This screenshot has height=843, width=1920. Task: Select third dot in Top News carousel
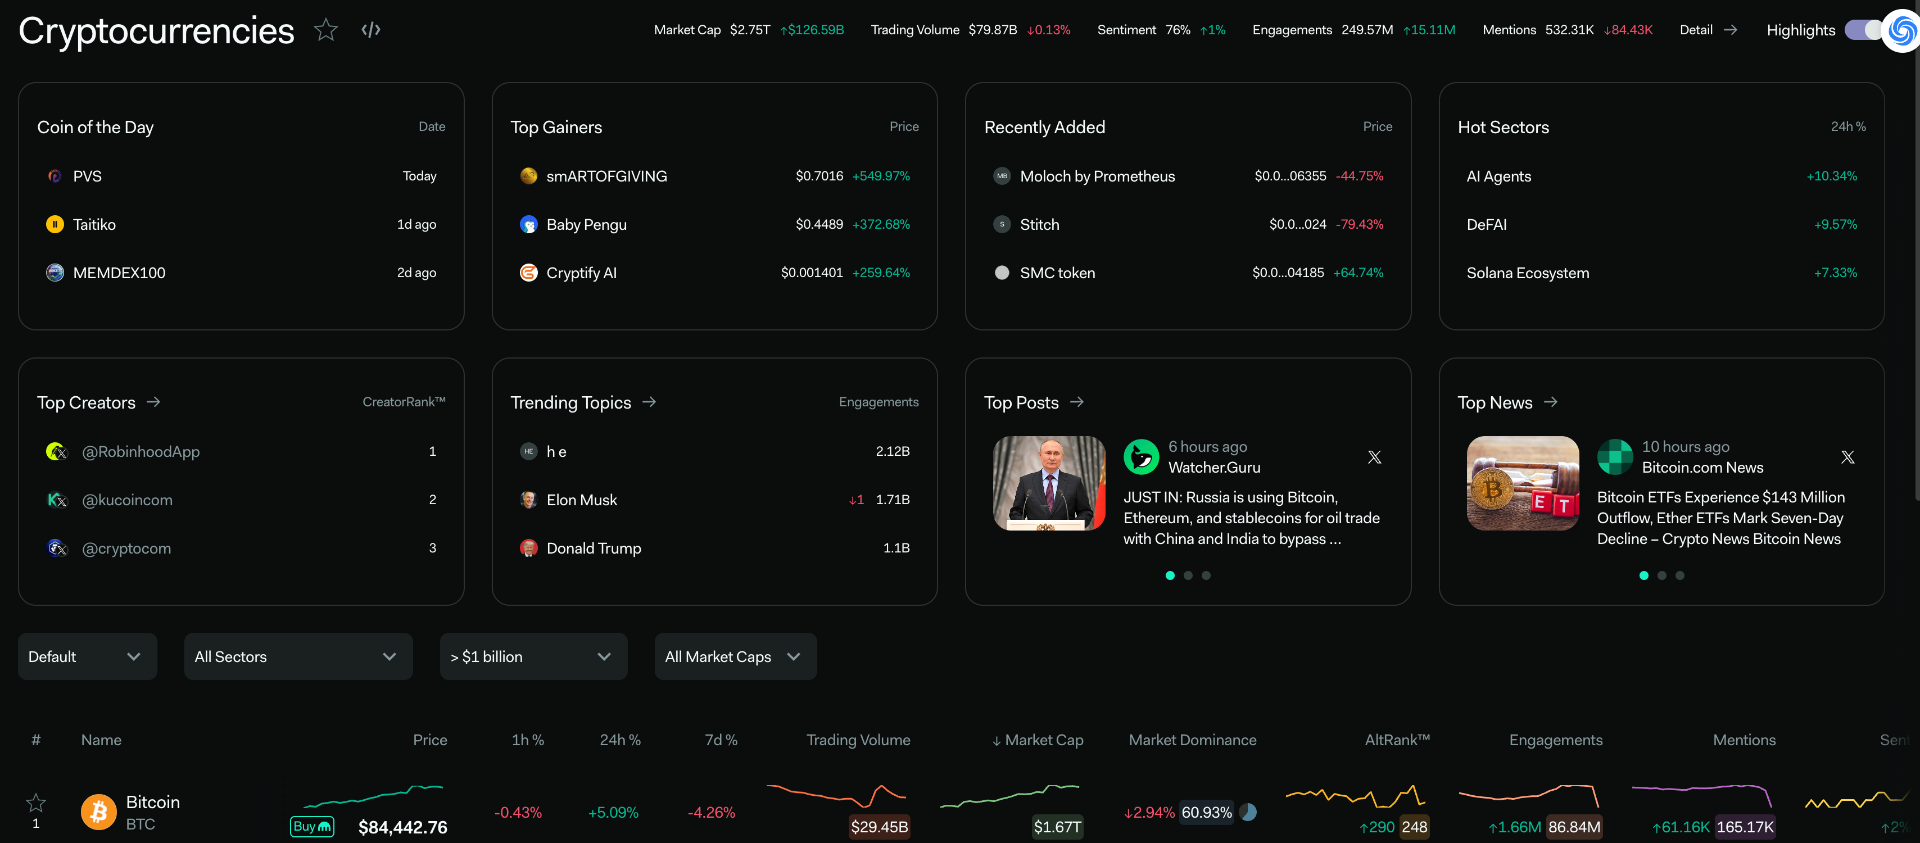(1680, 575)
